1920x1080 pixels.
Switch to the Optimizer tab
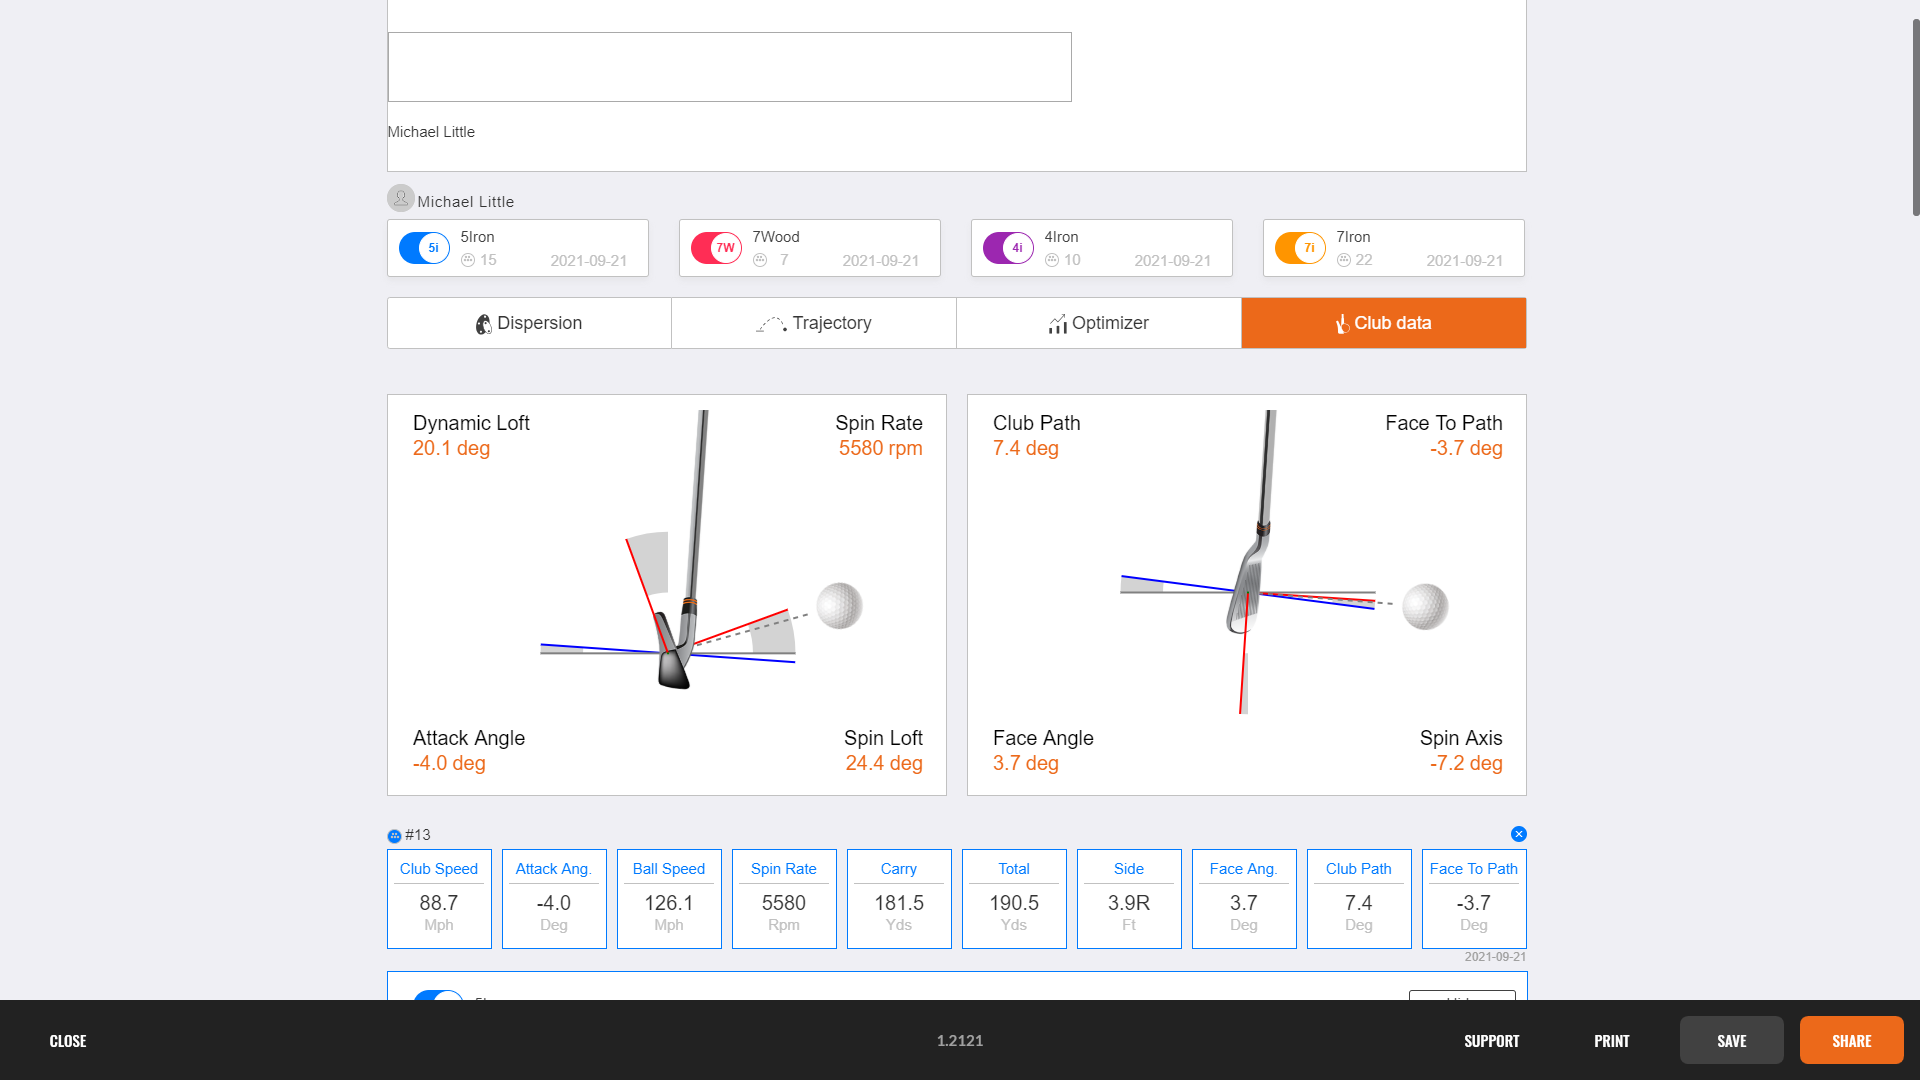pos(1098,323)
